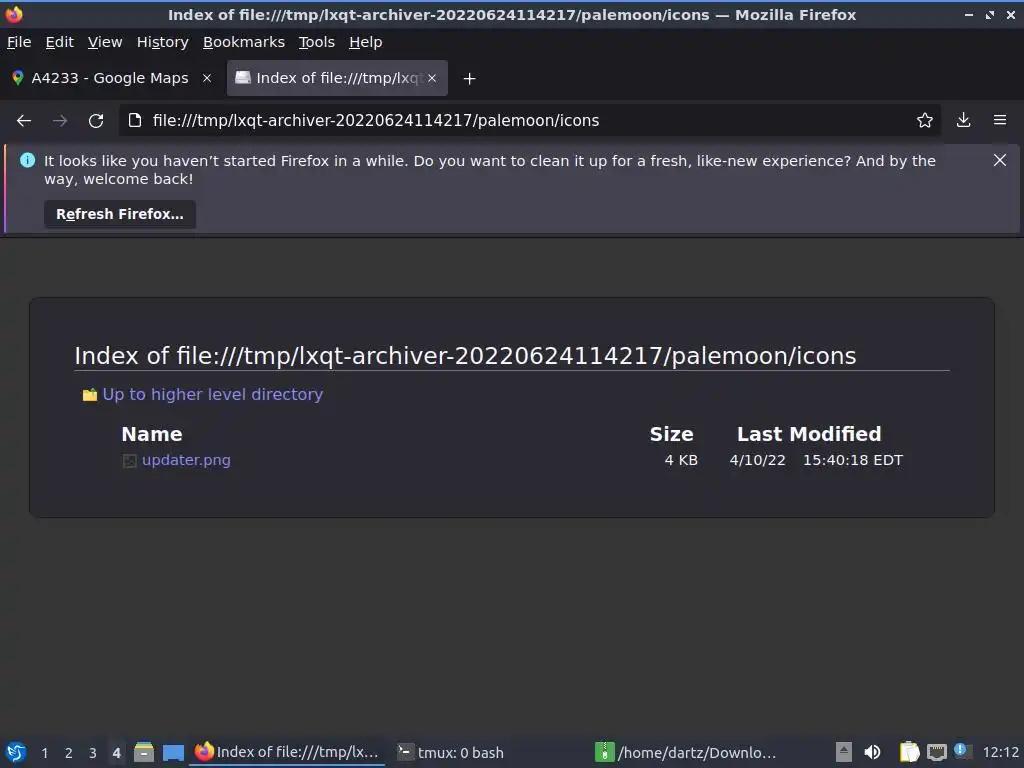
Task: Open the Firefox application menu
Action: point(1000,120)
